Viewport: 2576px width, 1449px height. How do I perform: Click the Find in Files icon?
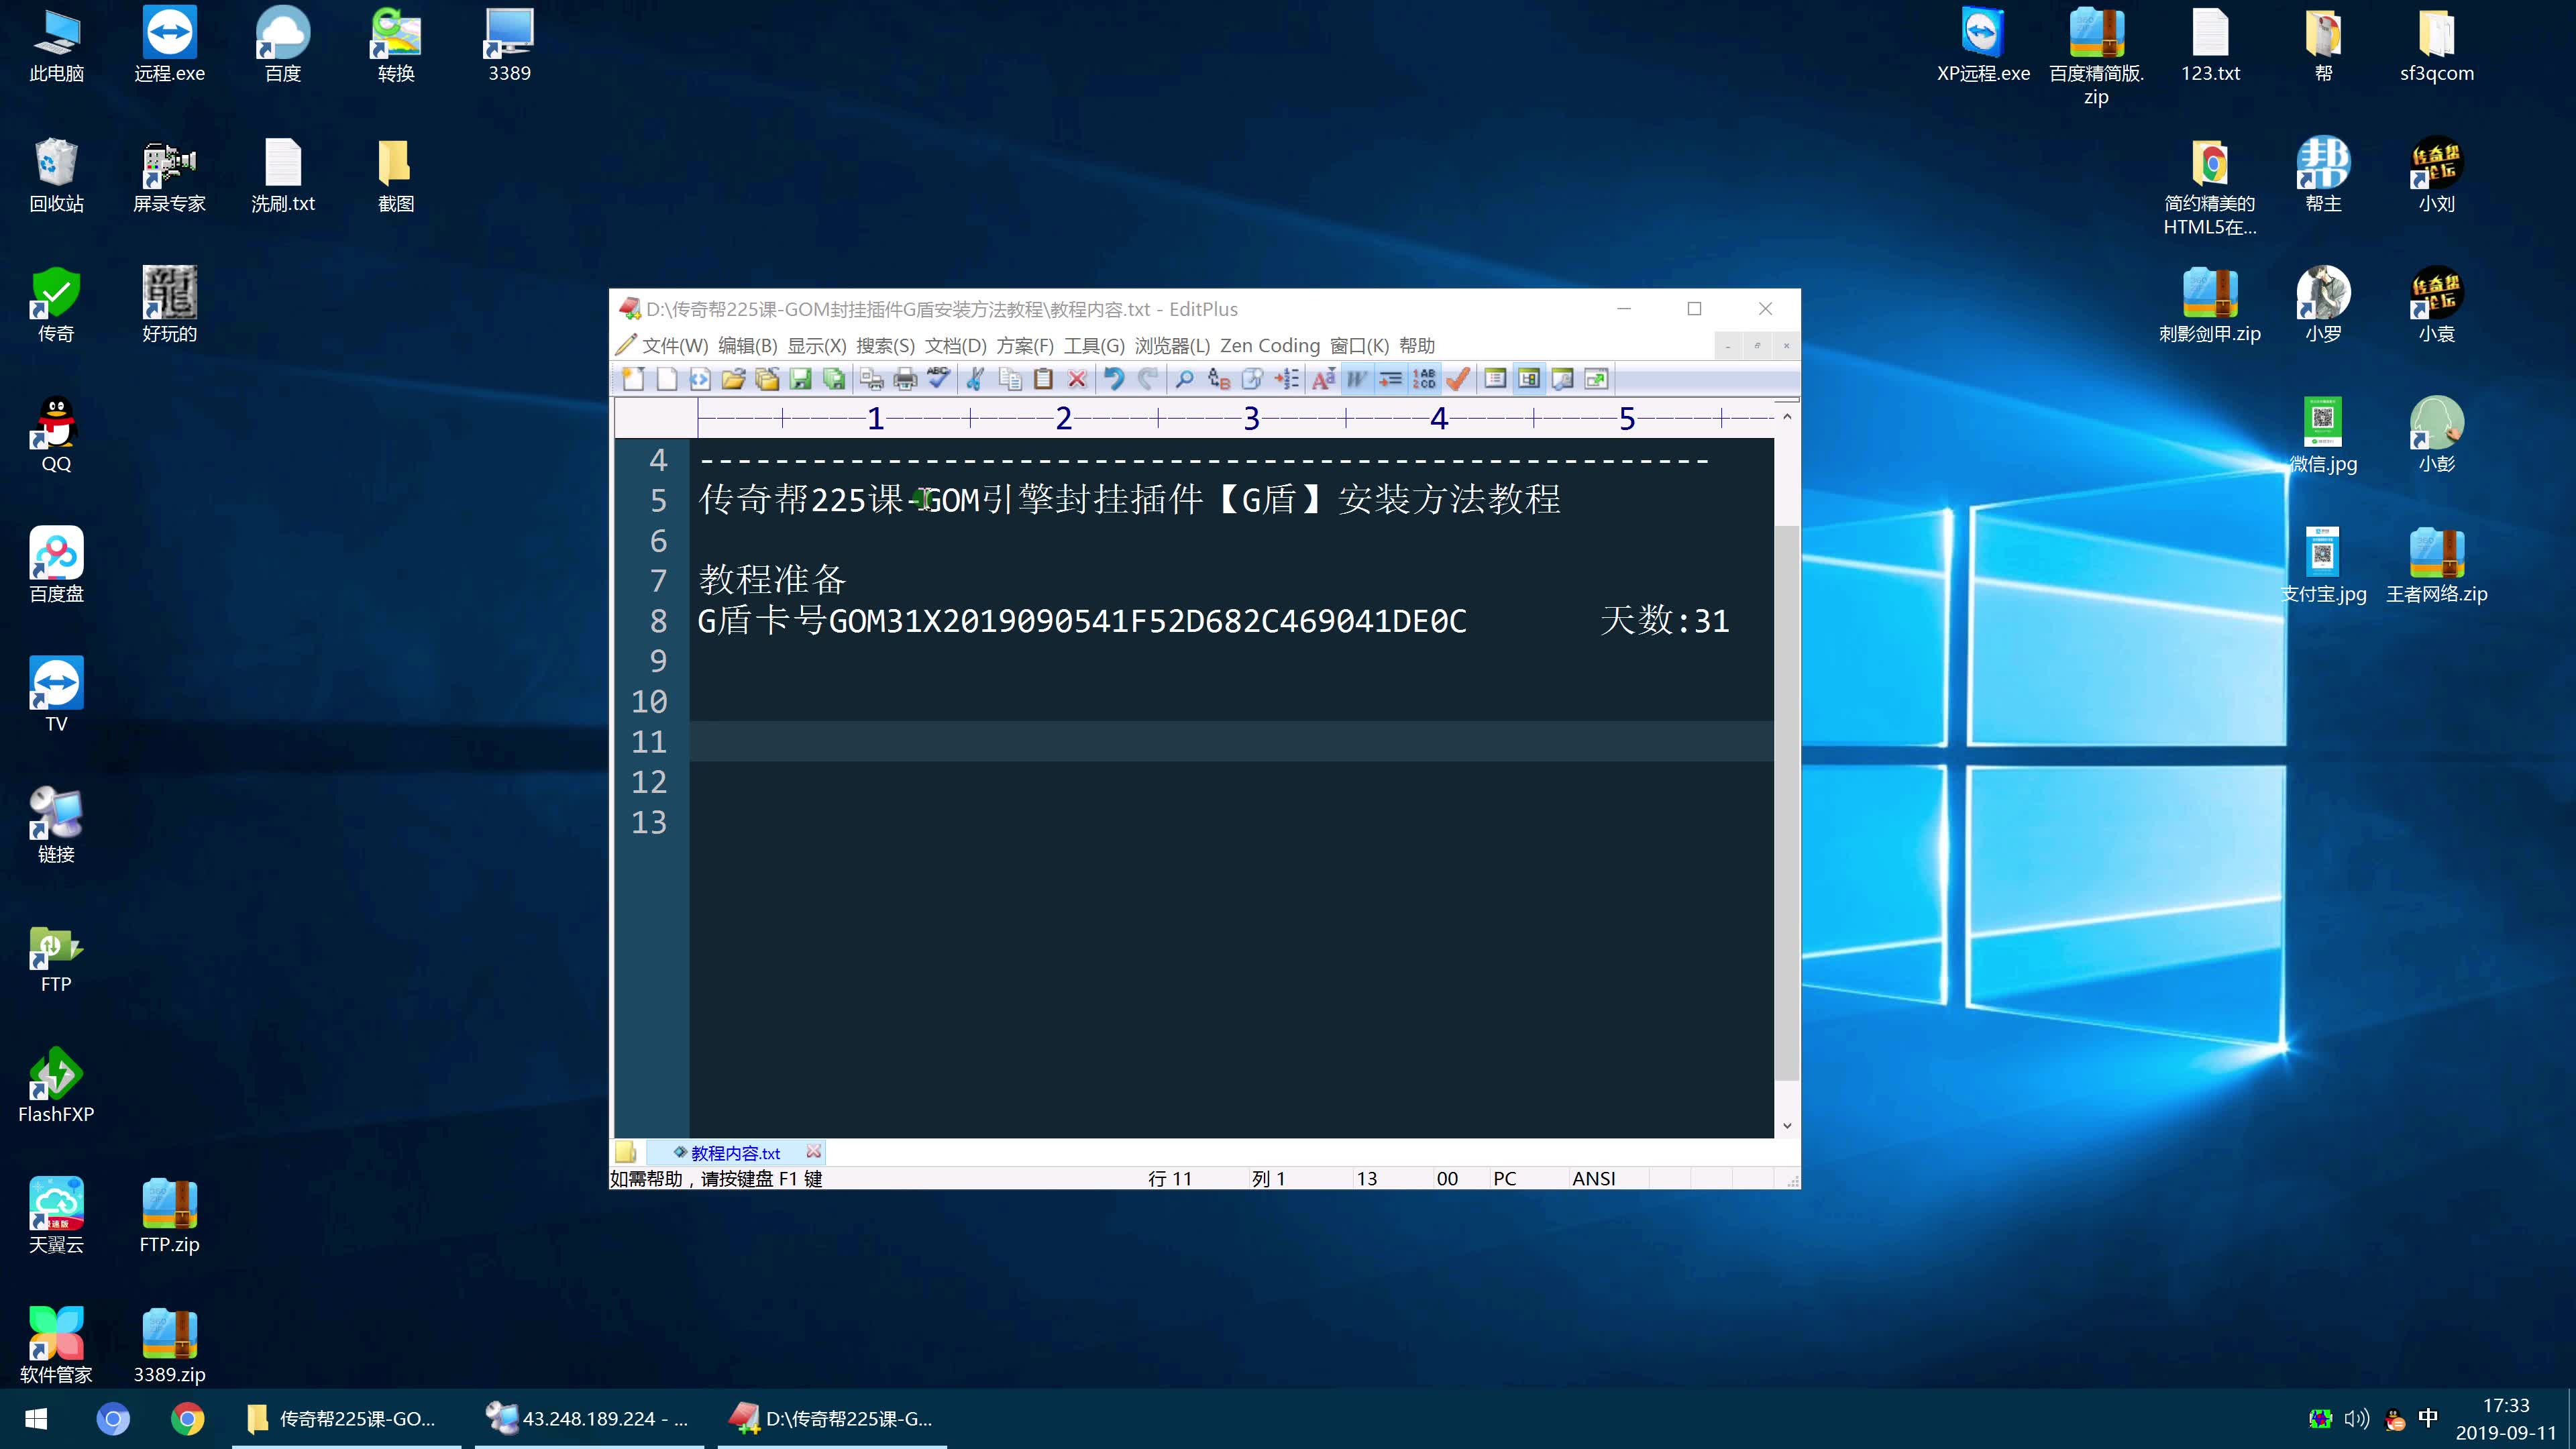pyautogui.click(x=1252, y=379)
